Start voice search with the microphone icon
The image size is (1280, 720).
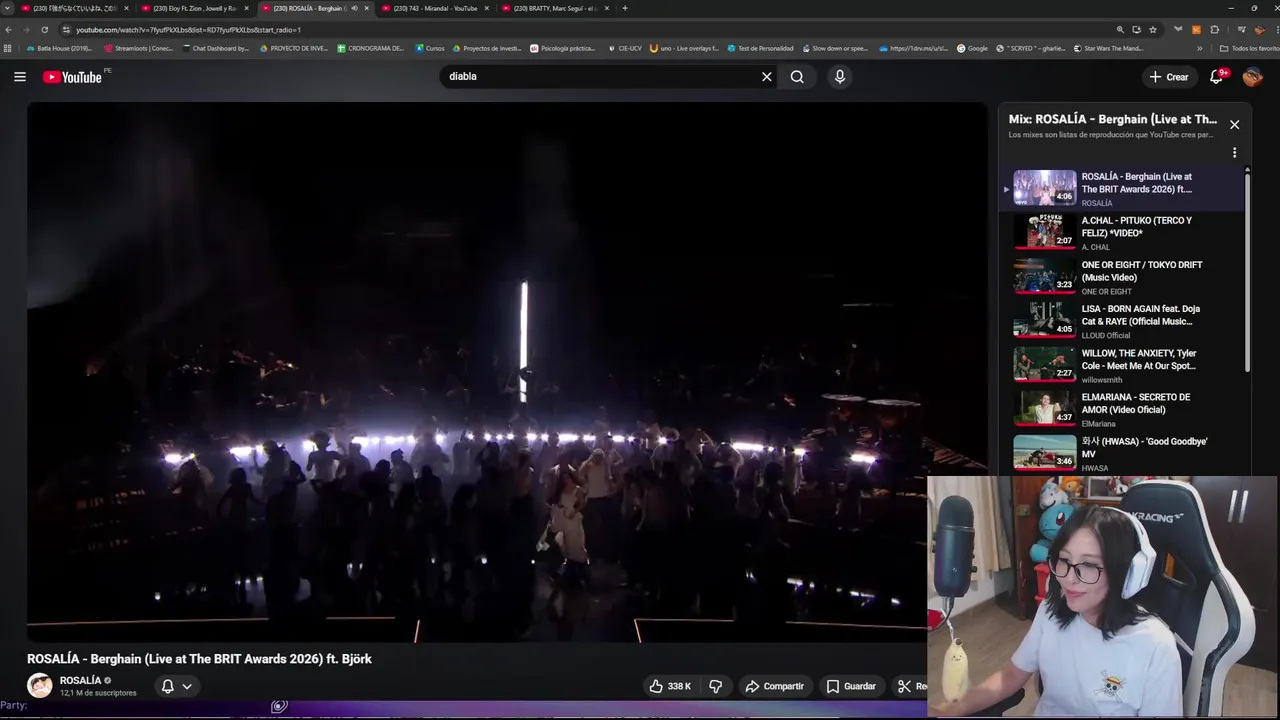pyautogui.click(x=840, y=77)
